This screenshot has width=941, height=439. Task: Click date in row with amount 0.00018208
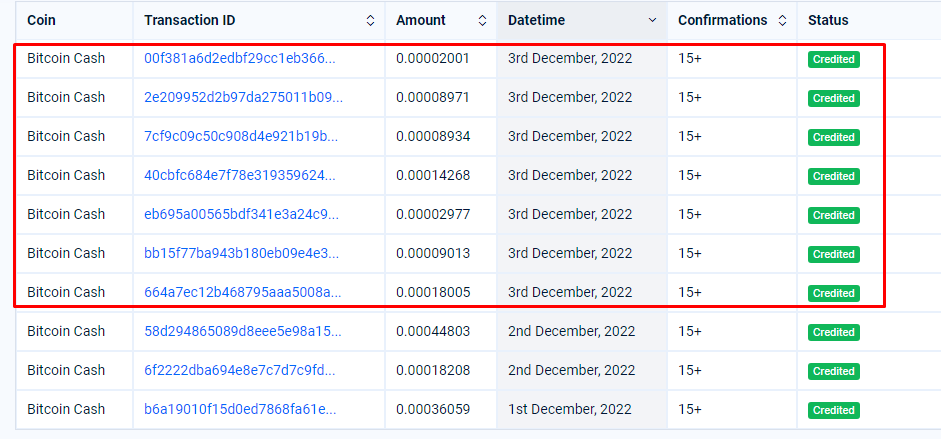[571, 370]
